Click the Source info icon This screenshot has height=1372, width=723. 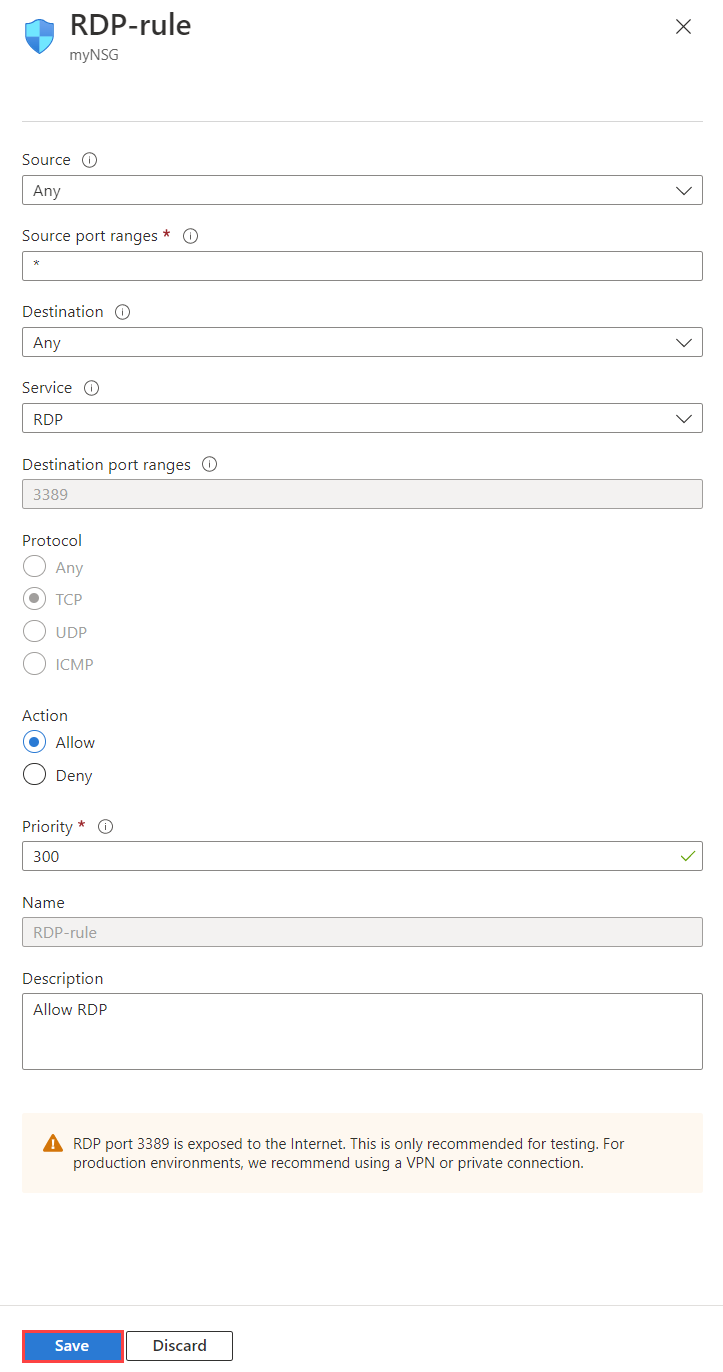88,159
